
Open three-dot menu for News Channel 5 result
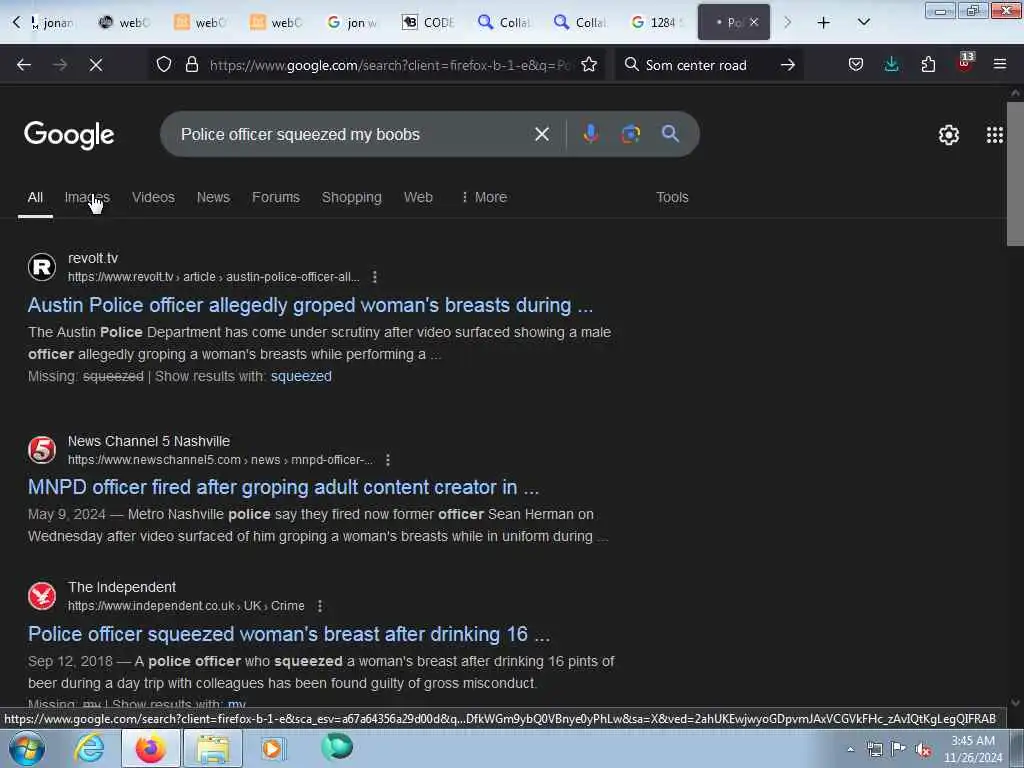388,460
